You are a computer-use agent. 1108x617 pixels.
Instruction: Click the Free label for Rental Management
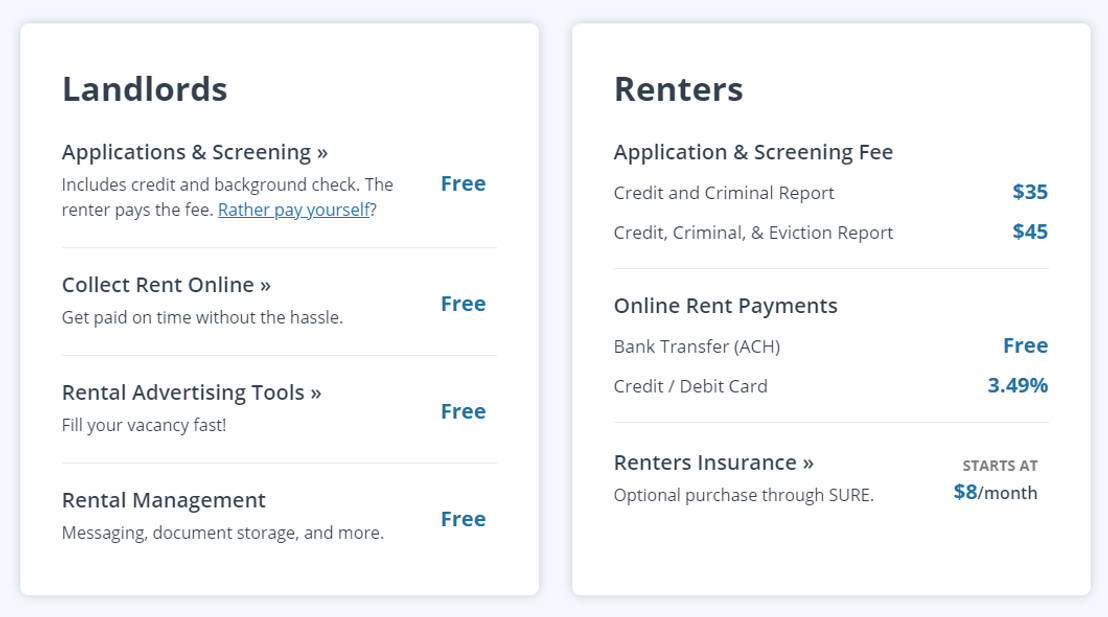coord(463,519)
